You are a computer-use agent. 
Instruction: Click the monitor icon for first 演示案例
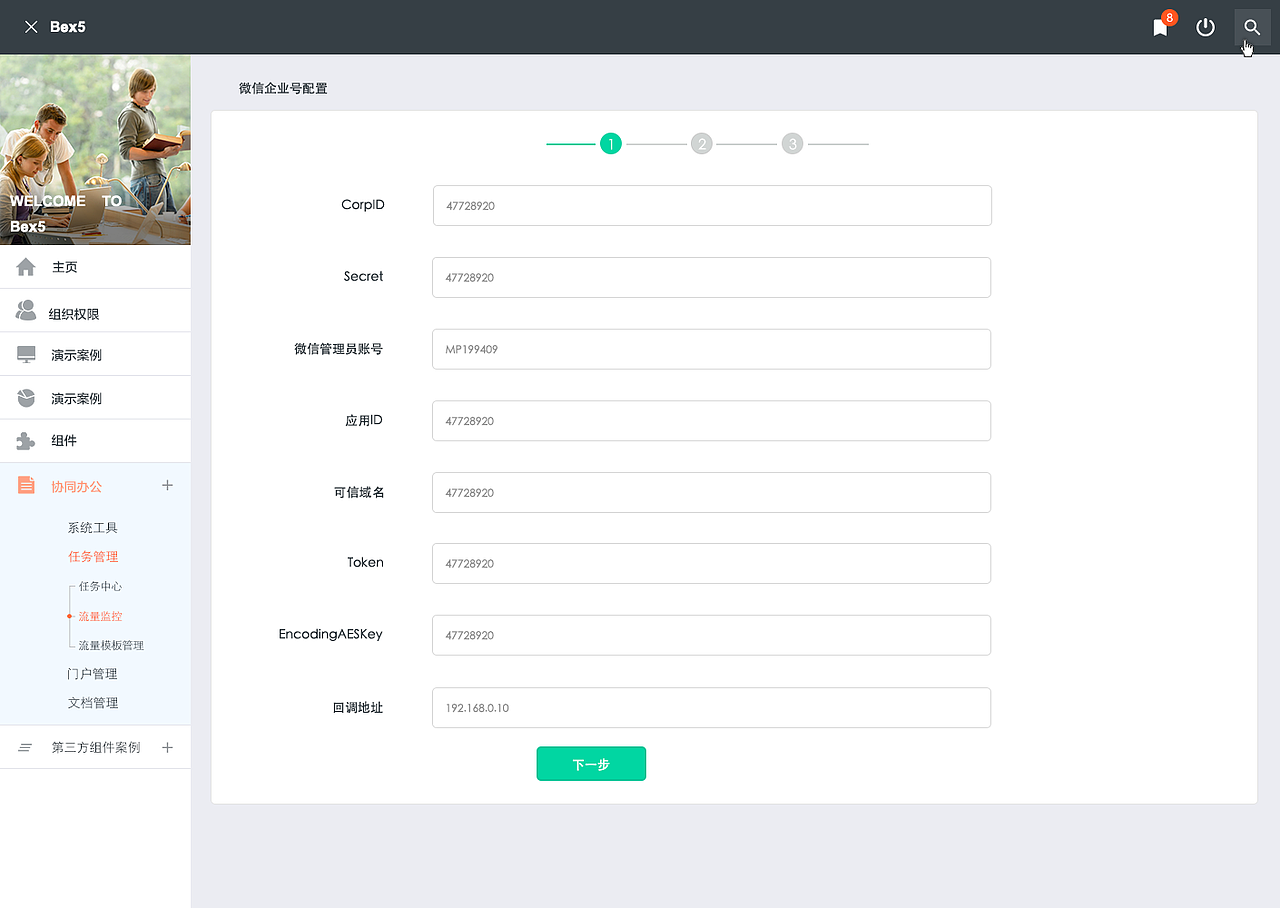26,355
